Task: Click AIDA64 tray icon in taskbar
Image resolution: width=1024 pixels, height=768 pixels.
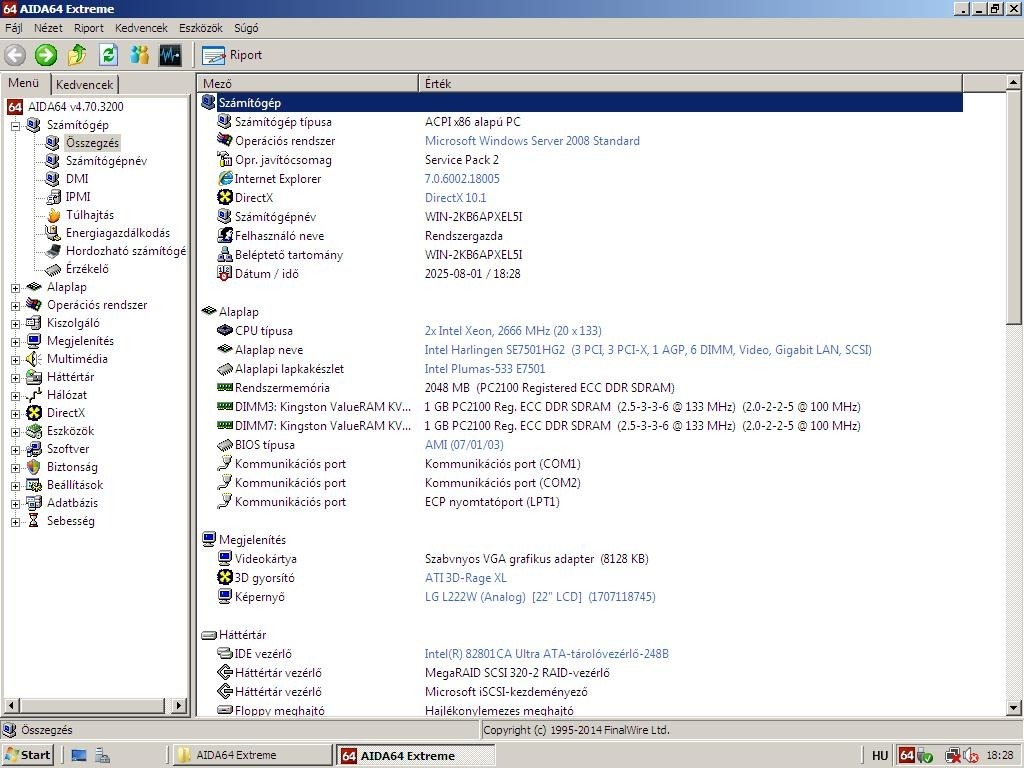Action: [906, 755]
